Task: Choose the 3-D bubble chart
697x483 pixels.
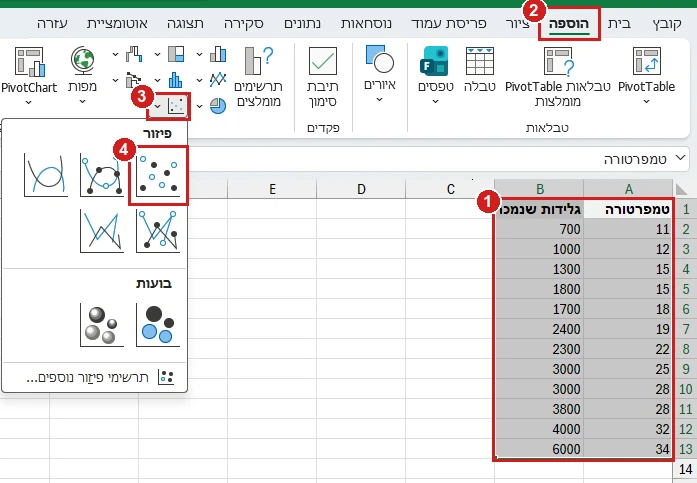Action: point(102,325)
